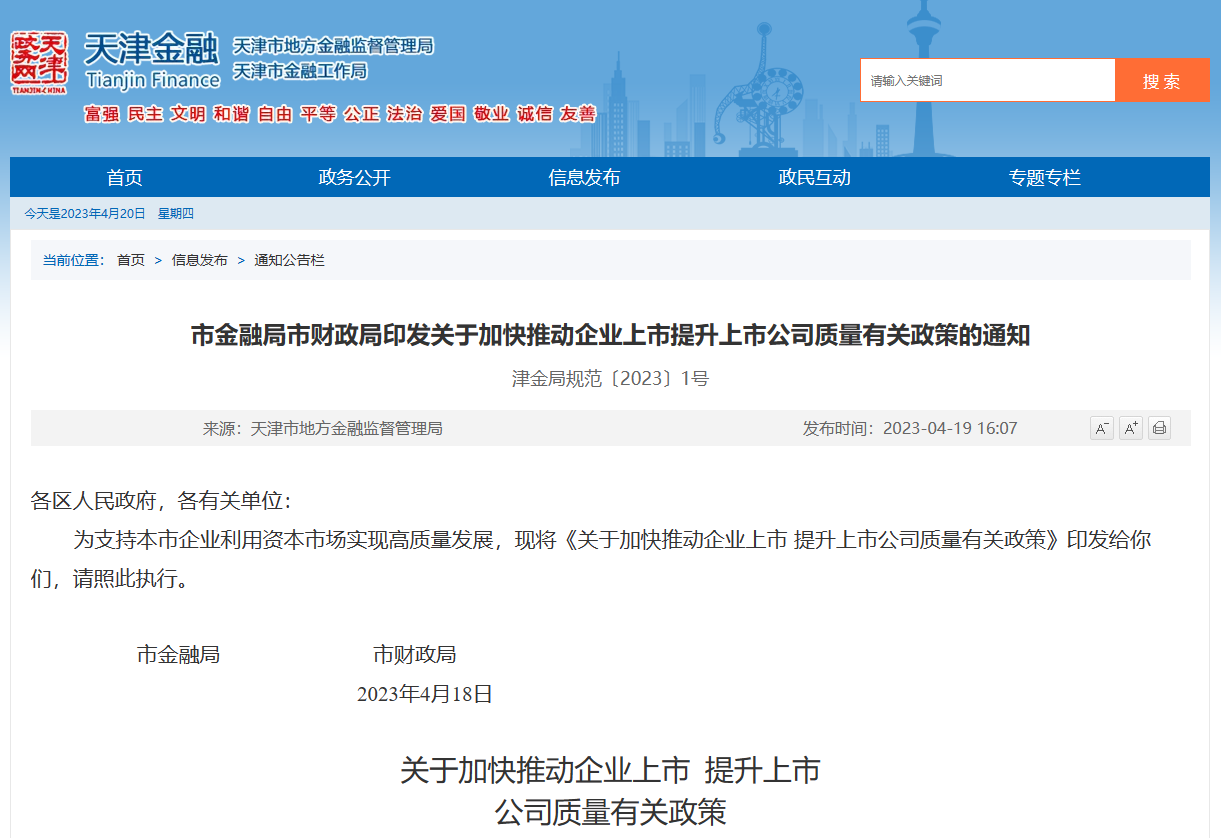The height and width of the screenshot is (838, 1221).
Task: Click the article headline about 企业上市 policy notice
Action: point(610,335)
